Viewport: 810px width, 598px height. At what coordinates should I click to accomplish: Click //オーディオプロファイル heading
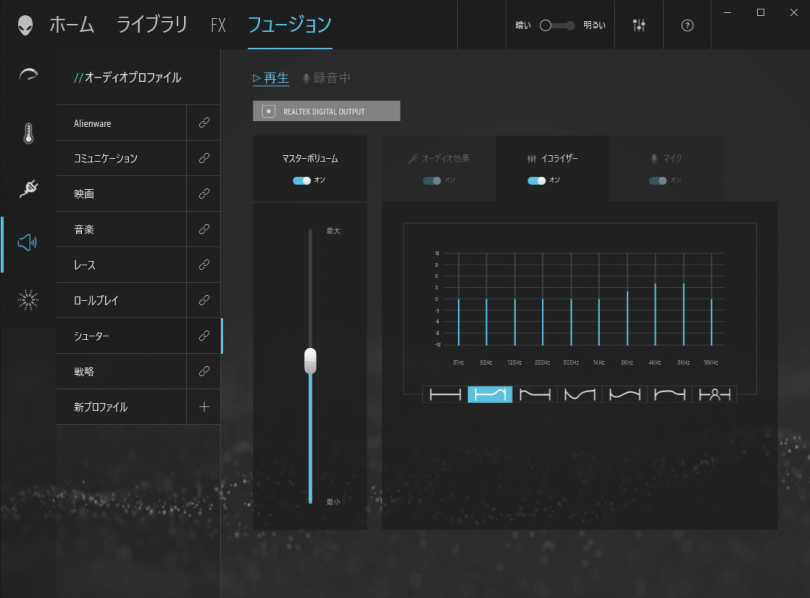click(128, 77)
